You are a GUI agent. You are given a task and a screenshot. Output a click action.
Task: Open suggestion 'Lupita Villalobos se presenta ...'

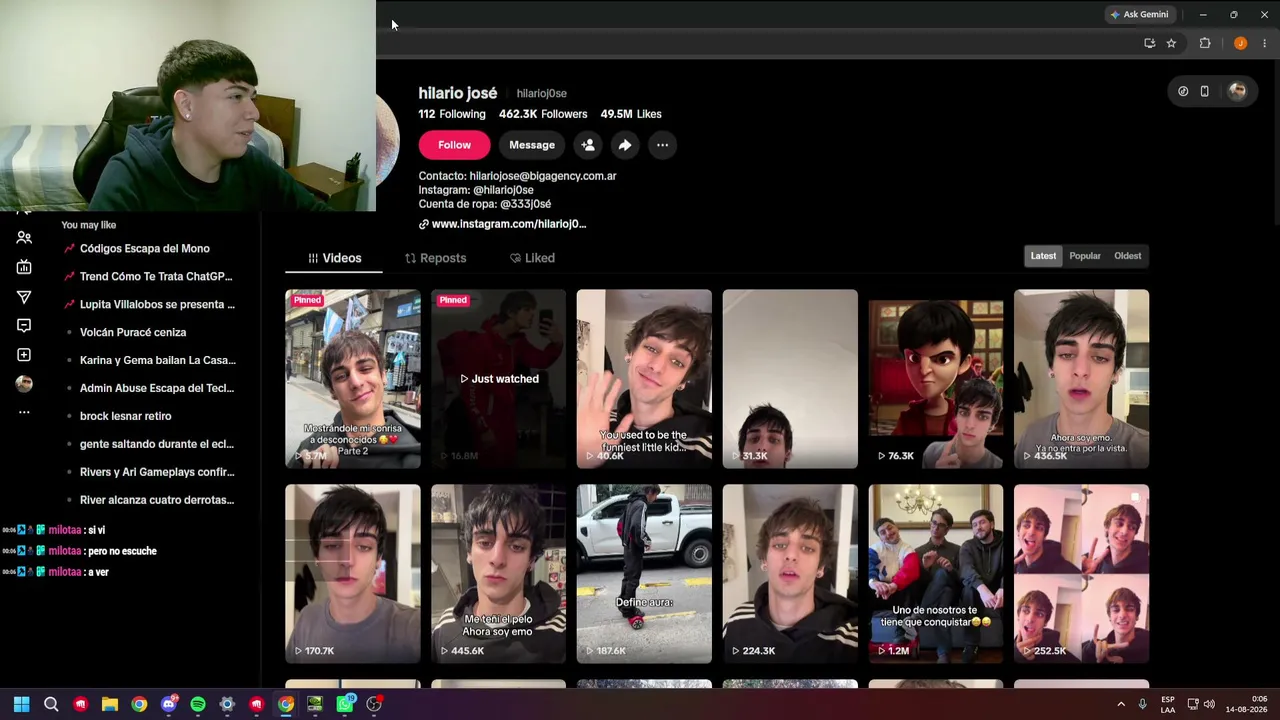157,305
